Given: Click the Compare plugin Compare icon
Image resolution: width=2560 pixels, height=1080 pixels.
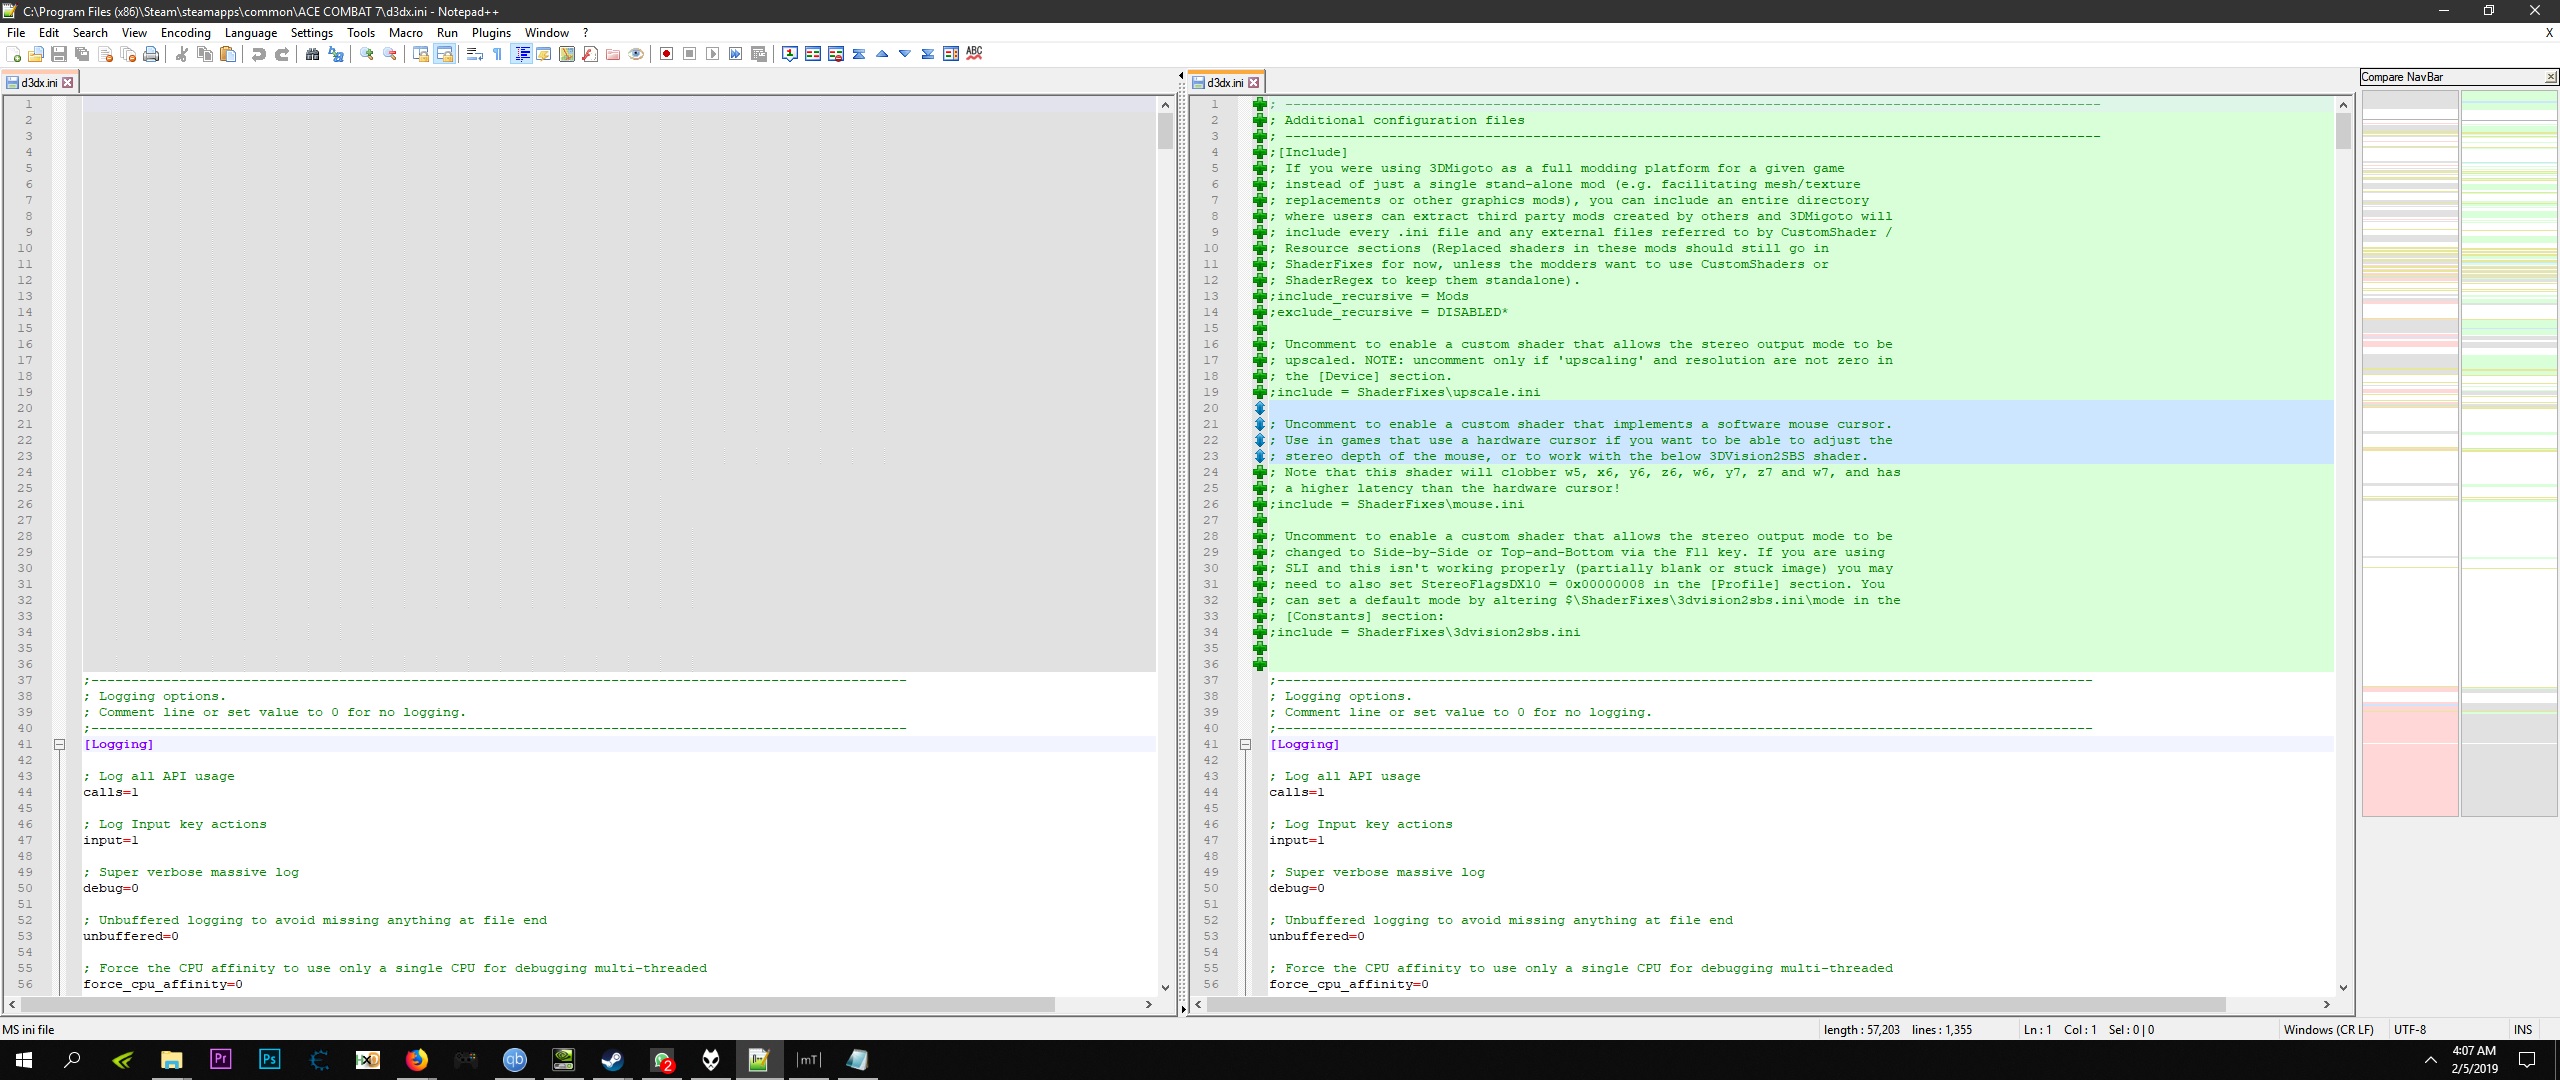Looking at the screenshot, I should pyautogui.click(x=813, y=54).
